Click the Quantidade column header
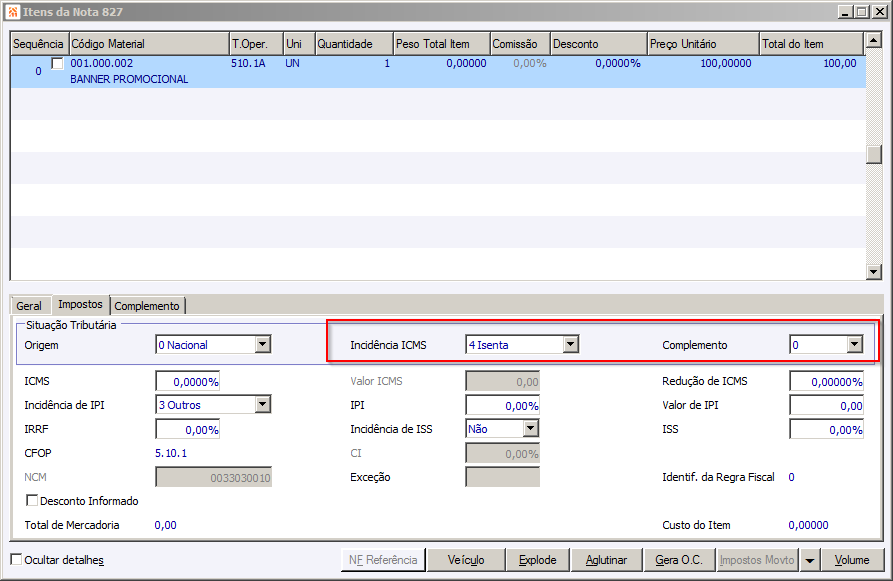The height and width of the screenshot is (581, 893). coord(354,44)
